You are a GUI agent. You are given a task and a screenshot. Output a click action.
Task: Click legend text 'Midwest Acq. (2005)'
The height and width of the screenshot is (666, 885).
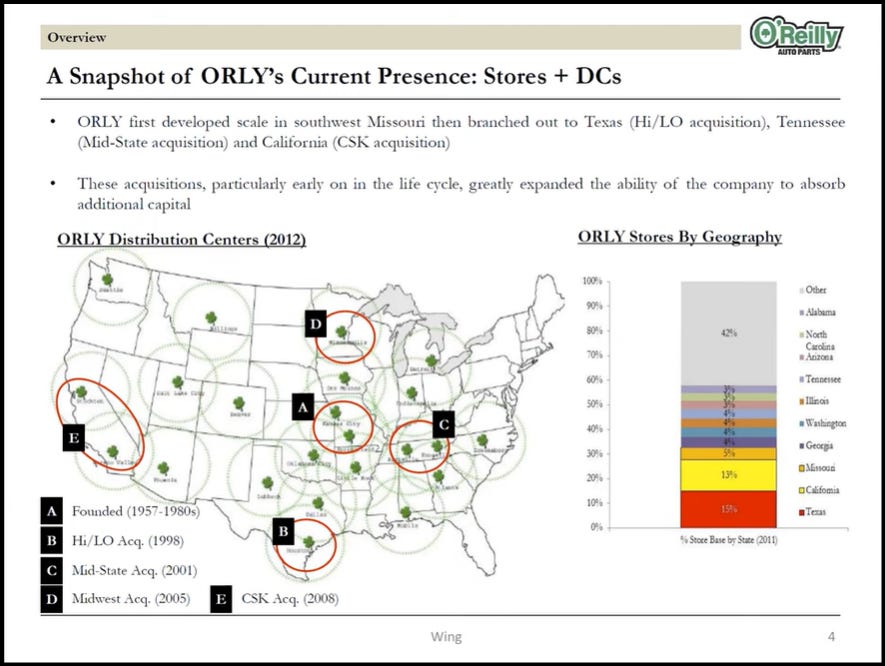[131, 598]
